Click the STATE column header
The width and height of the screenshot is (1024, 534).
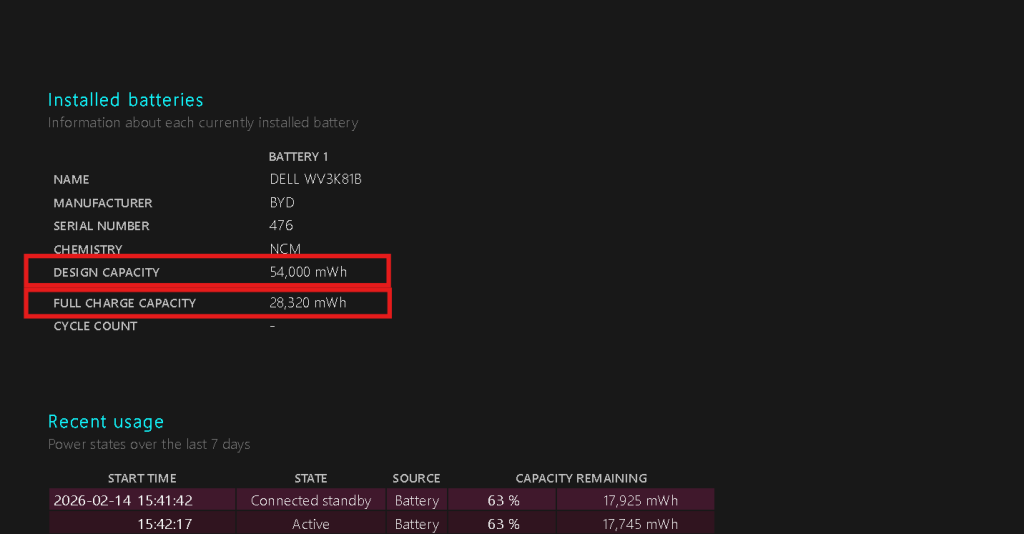click(311, 479)
